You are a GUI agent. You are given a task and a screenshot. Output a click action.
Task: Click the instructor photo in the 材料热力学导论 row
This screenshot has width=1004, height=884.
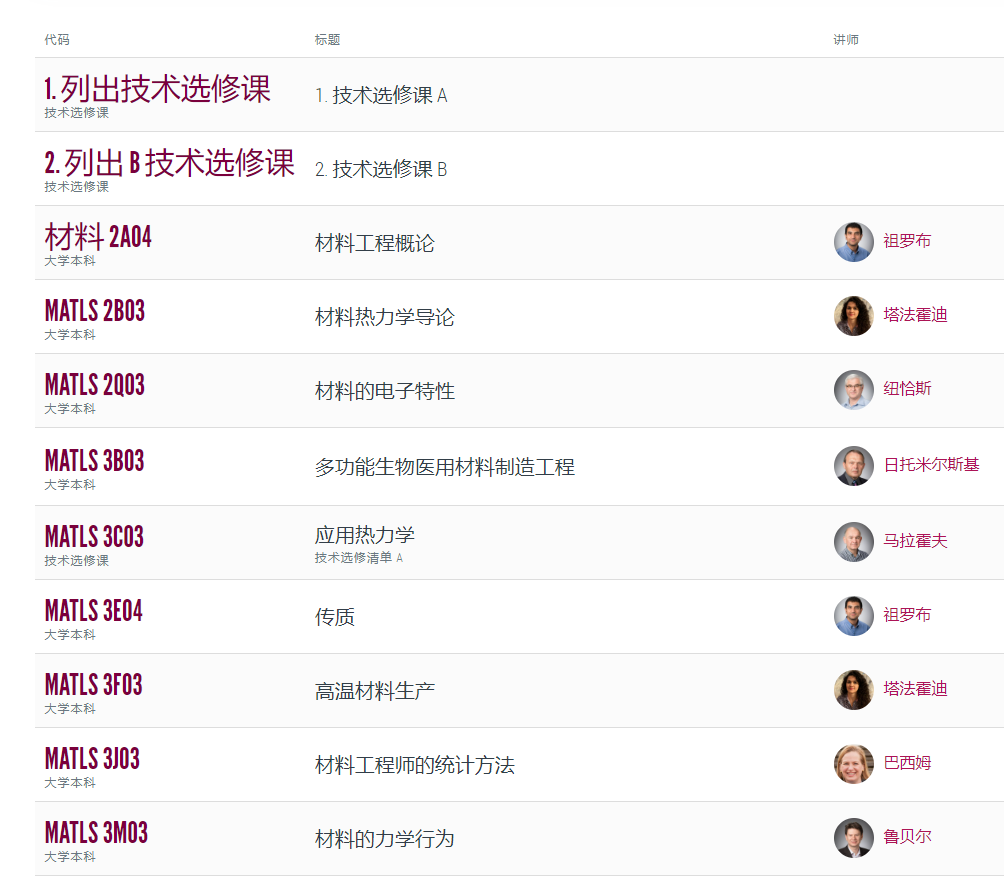(x=853, y=316)
